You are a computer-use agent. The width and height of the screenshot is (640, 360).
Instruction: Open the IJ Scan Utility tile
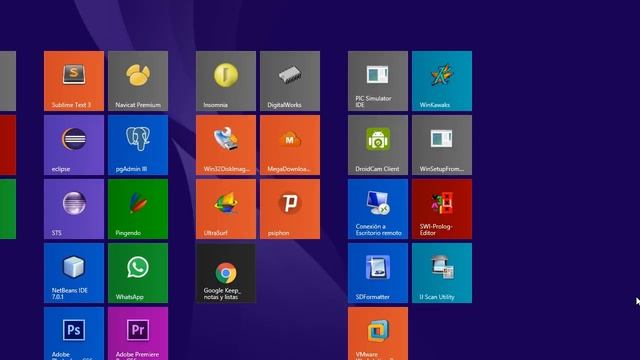442,273
